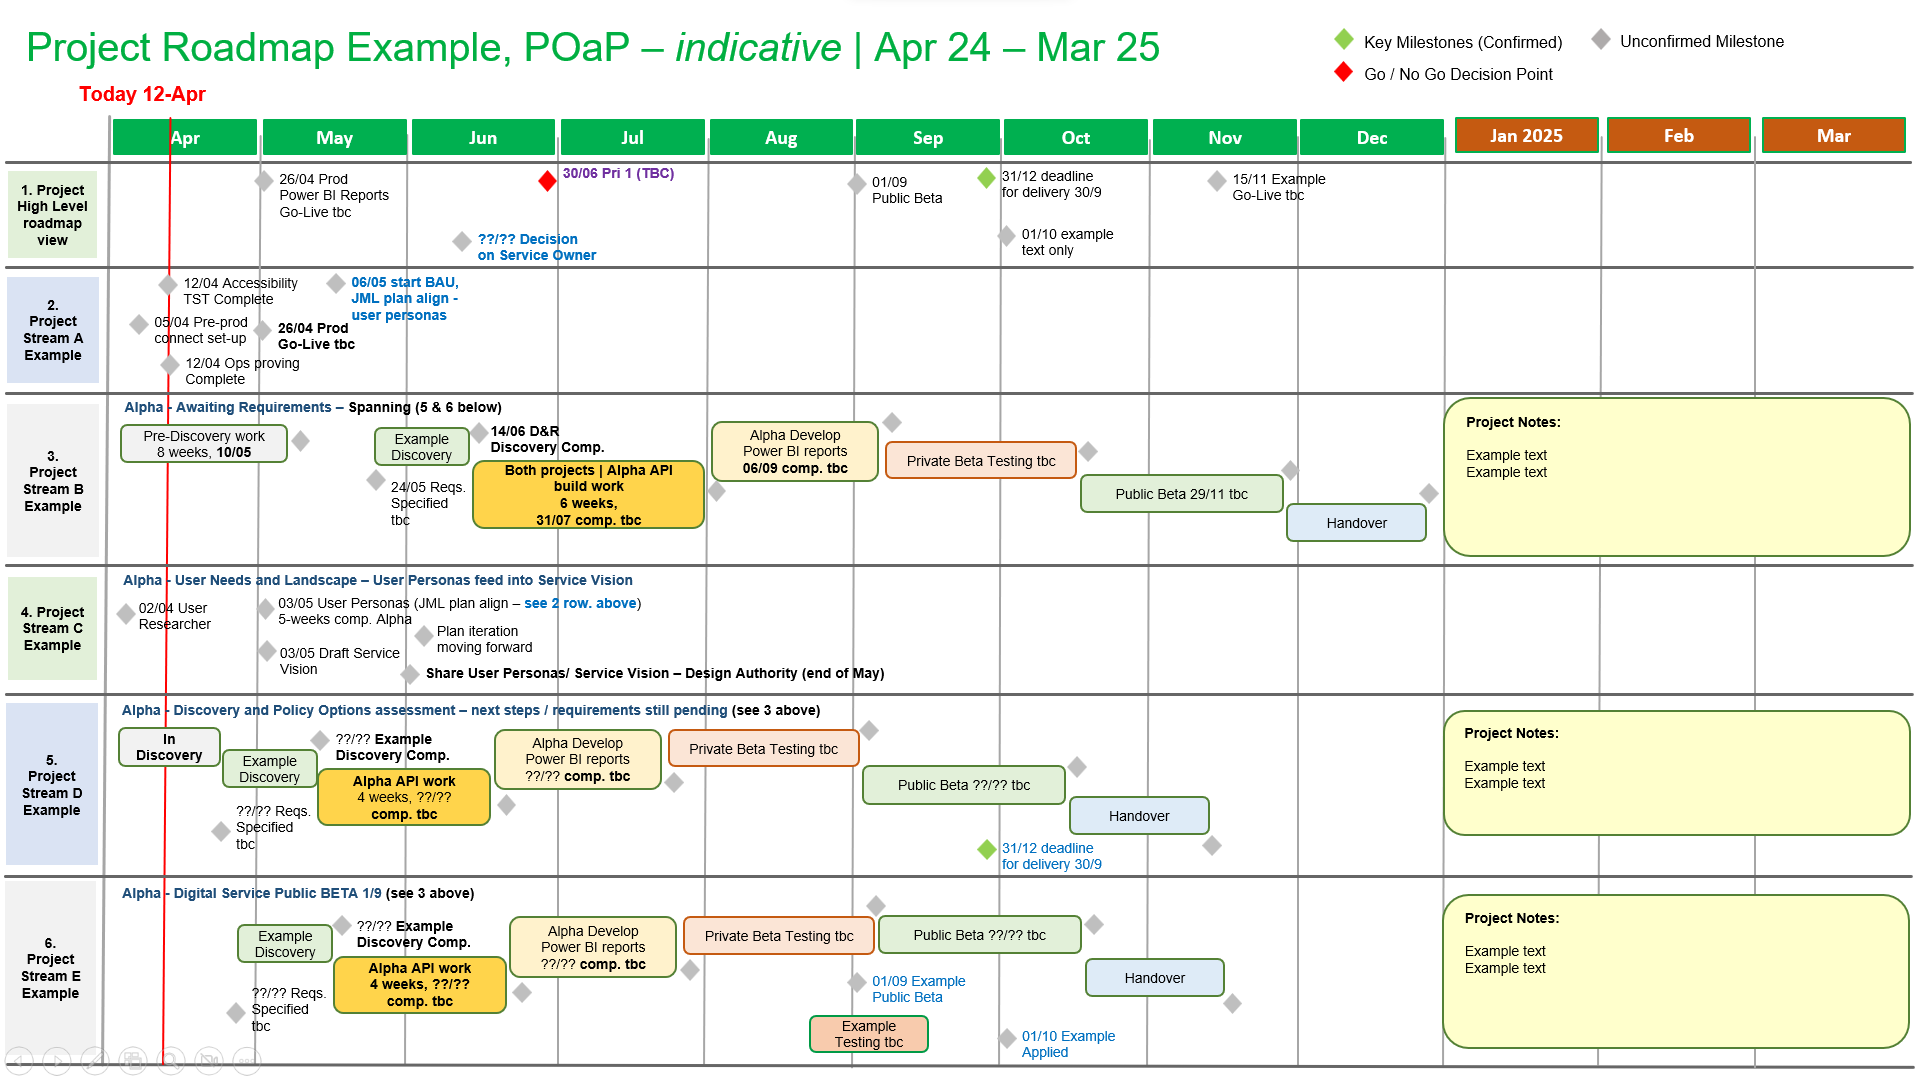
Task: Open the more slideshow options menu
Action: (x=246, y=1061)
